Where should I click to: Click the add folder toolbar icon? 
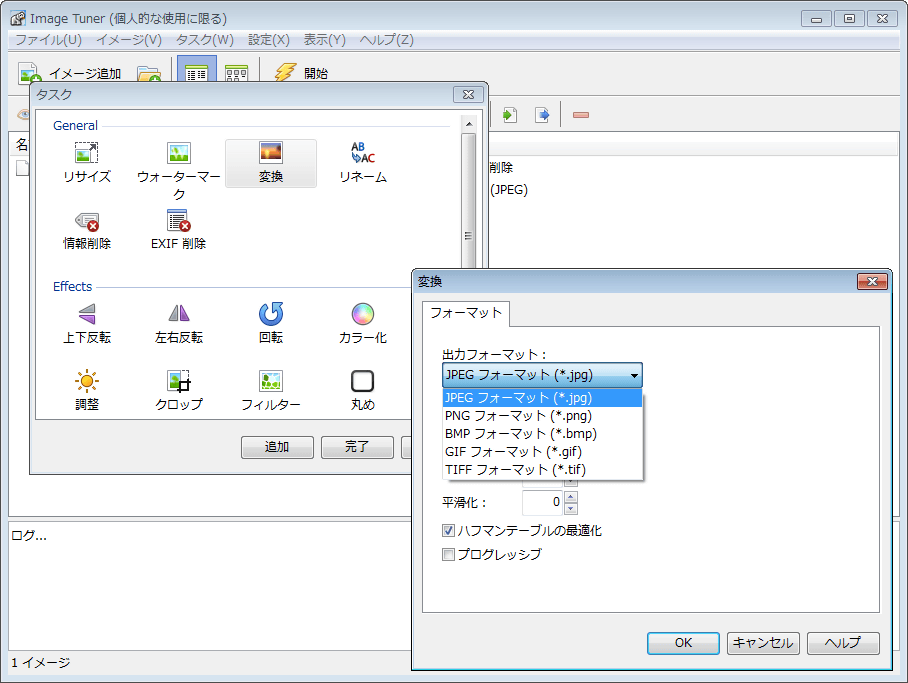[x=148, y=75]
